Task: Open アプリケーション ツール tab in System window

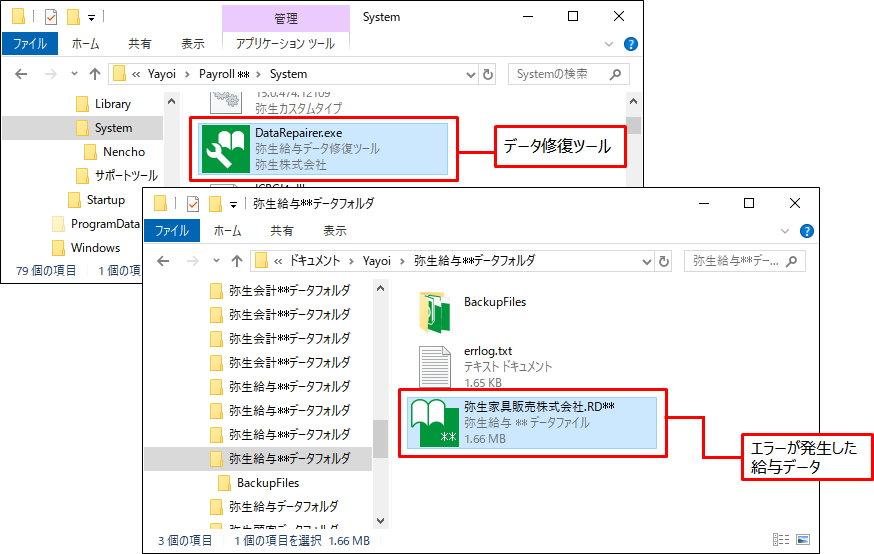Action: coord(285,43)
